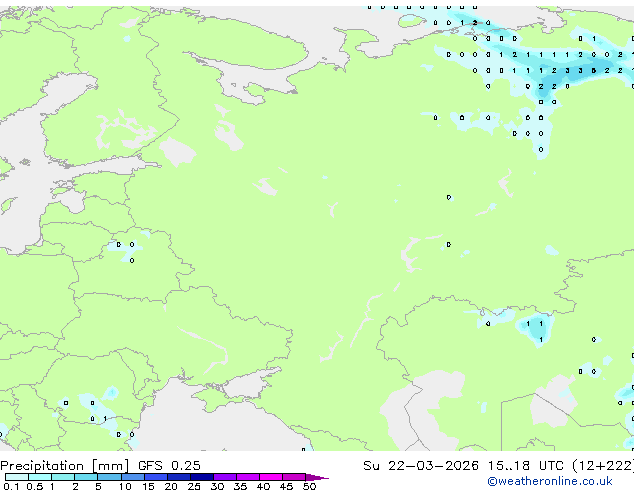The width and height of the screenshot is (634, 490).
Task: Pick legend swatch between 45 and 50
Action: pos(294,477)
